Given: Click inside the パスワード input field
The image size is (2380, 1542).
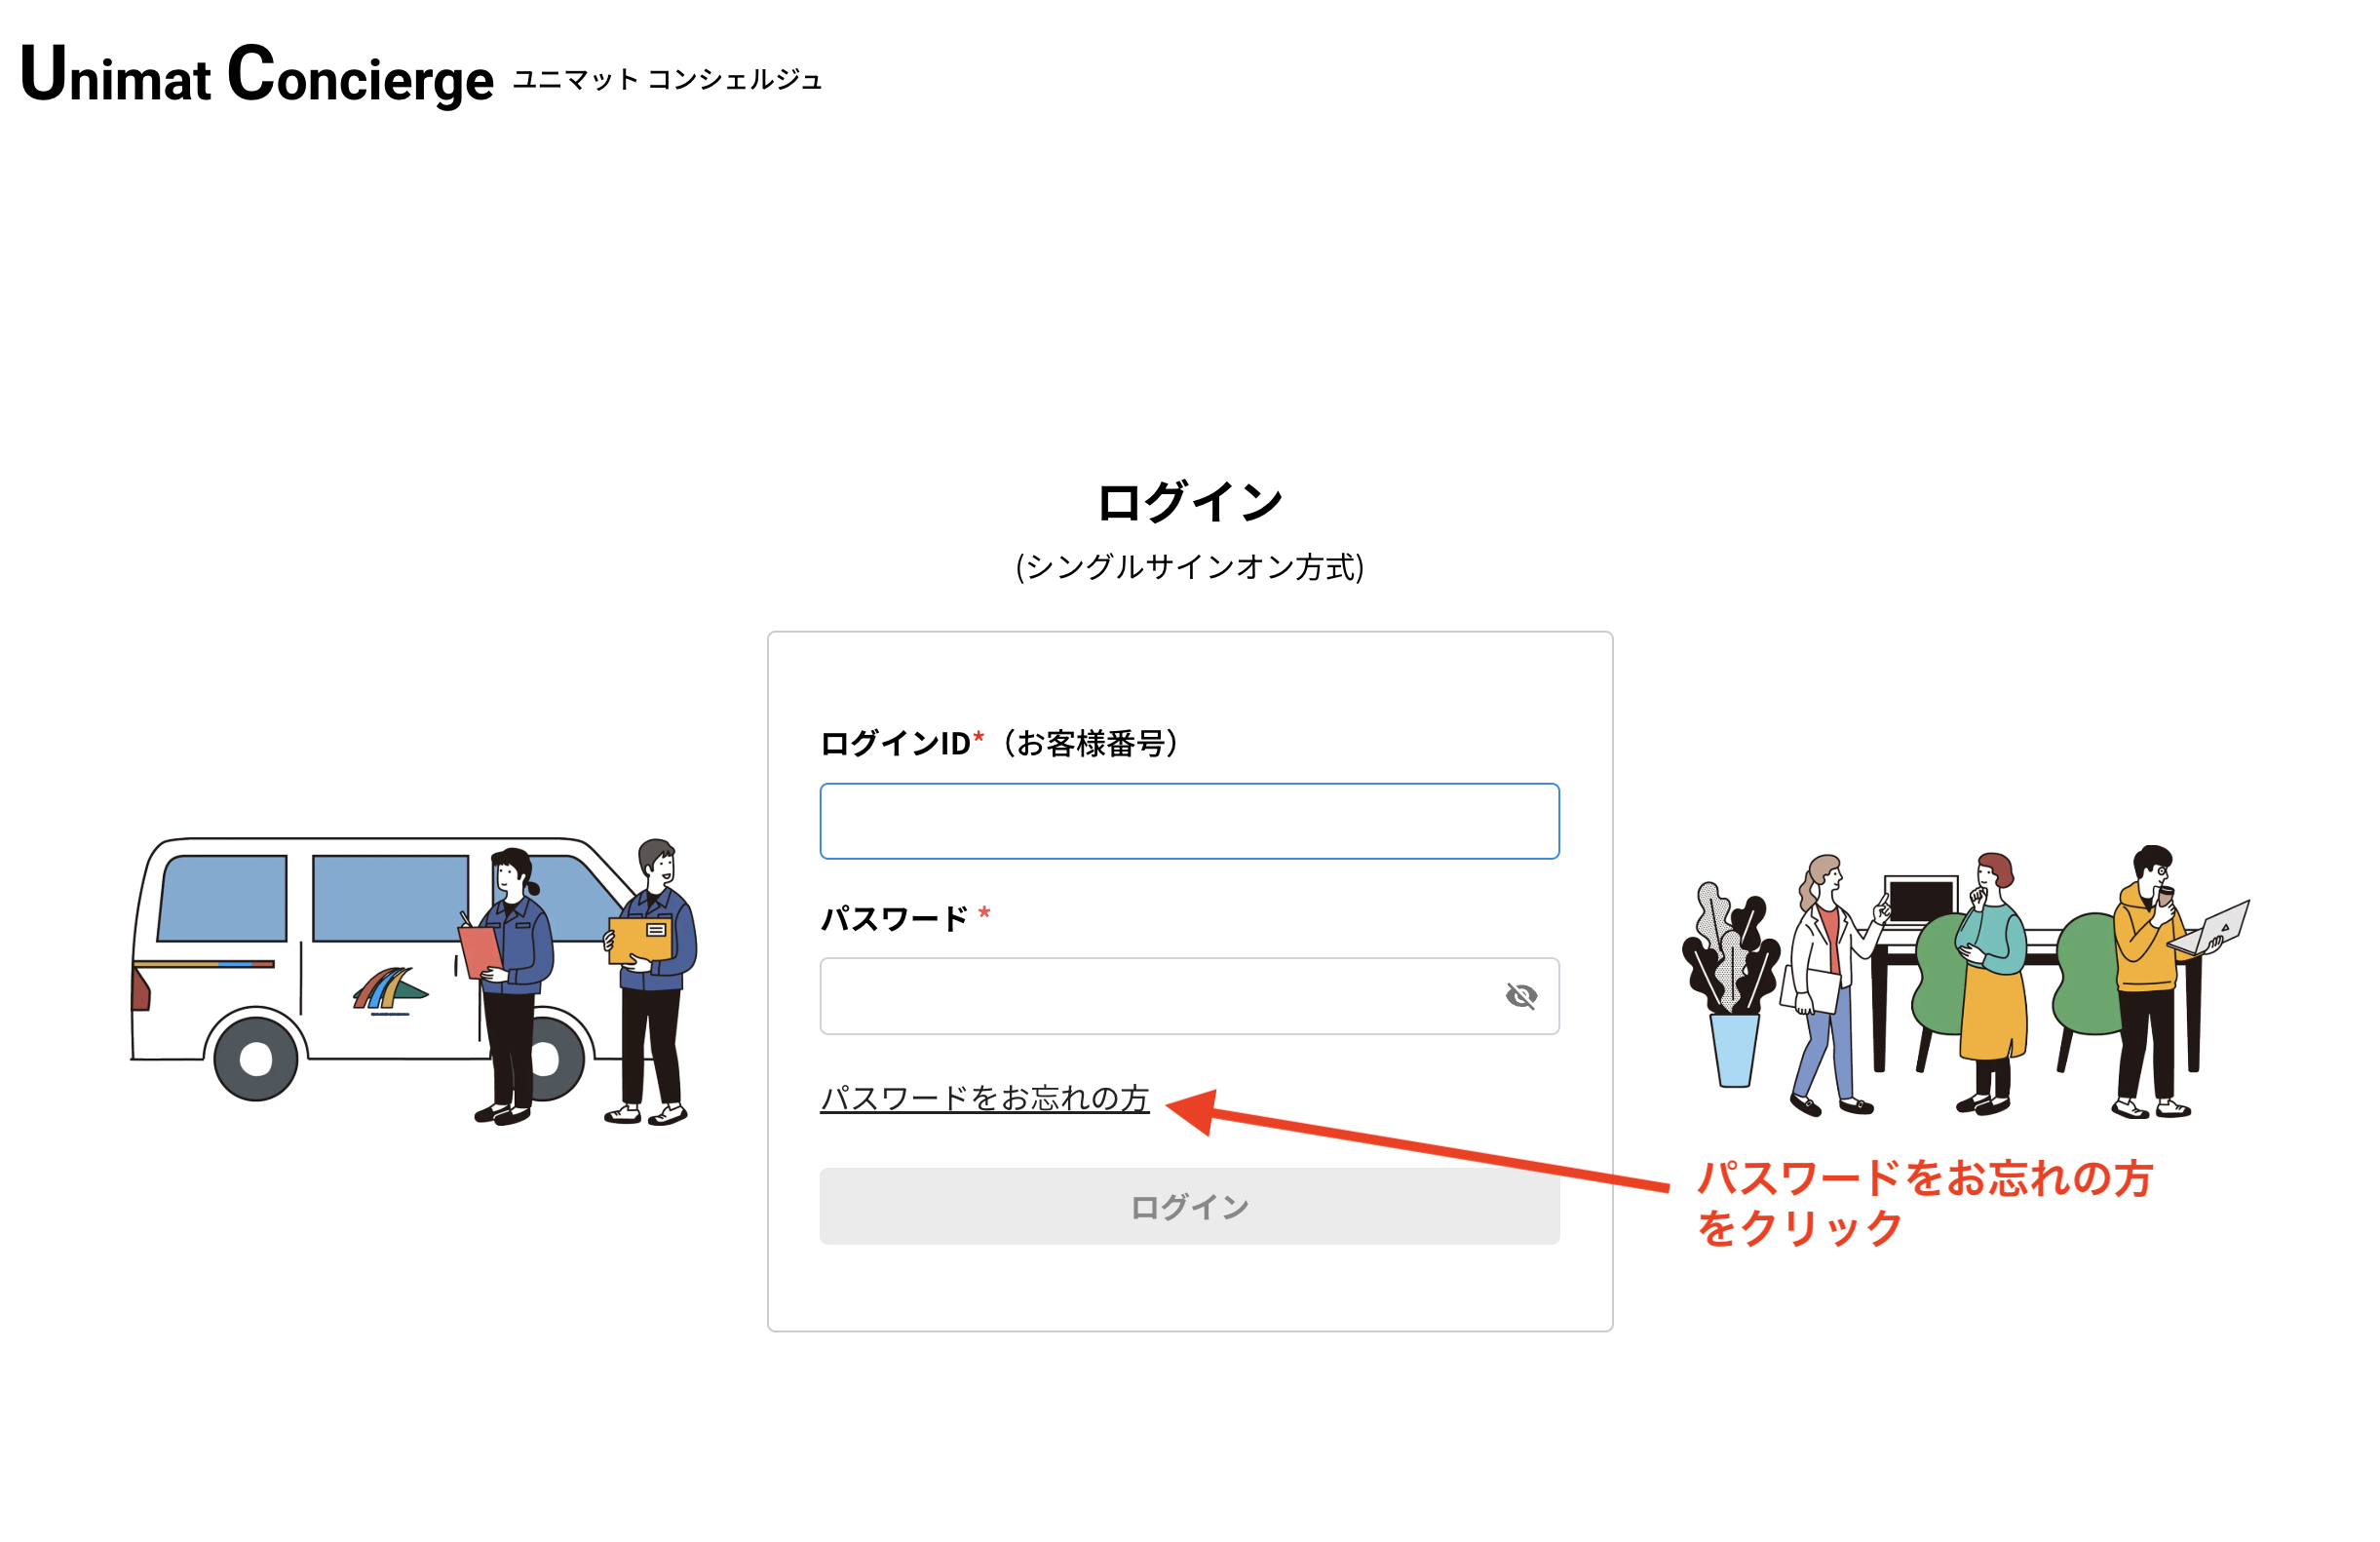Looking at the screenshot, I should click(x=1150, y=995).
